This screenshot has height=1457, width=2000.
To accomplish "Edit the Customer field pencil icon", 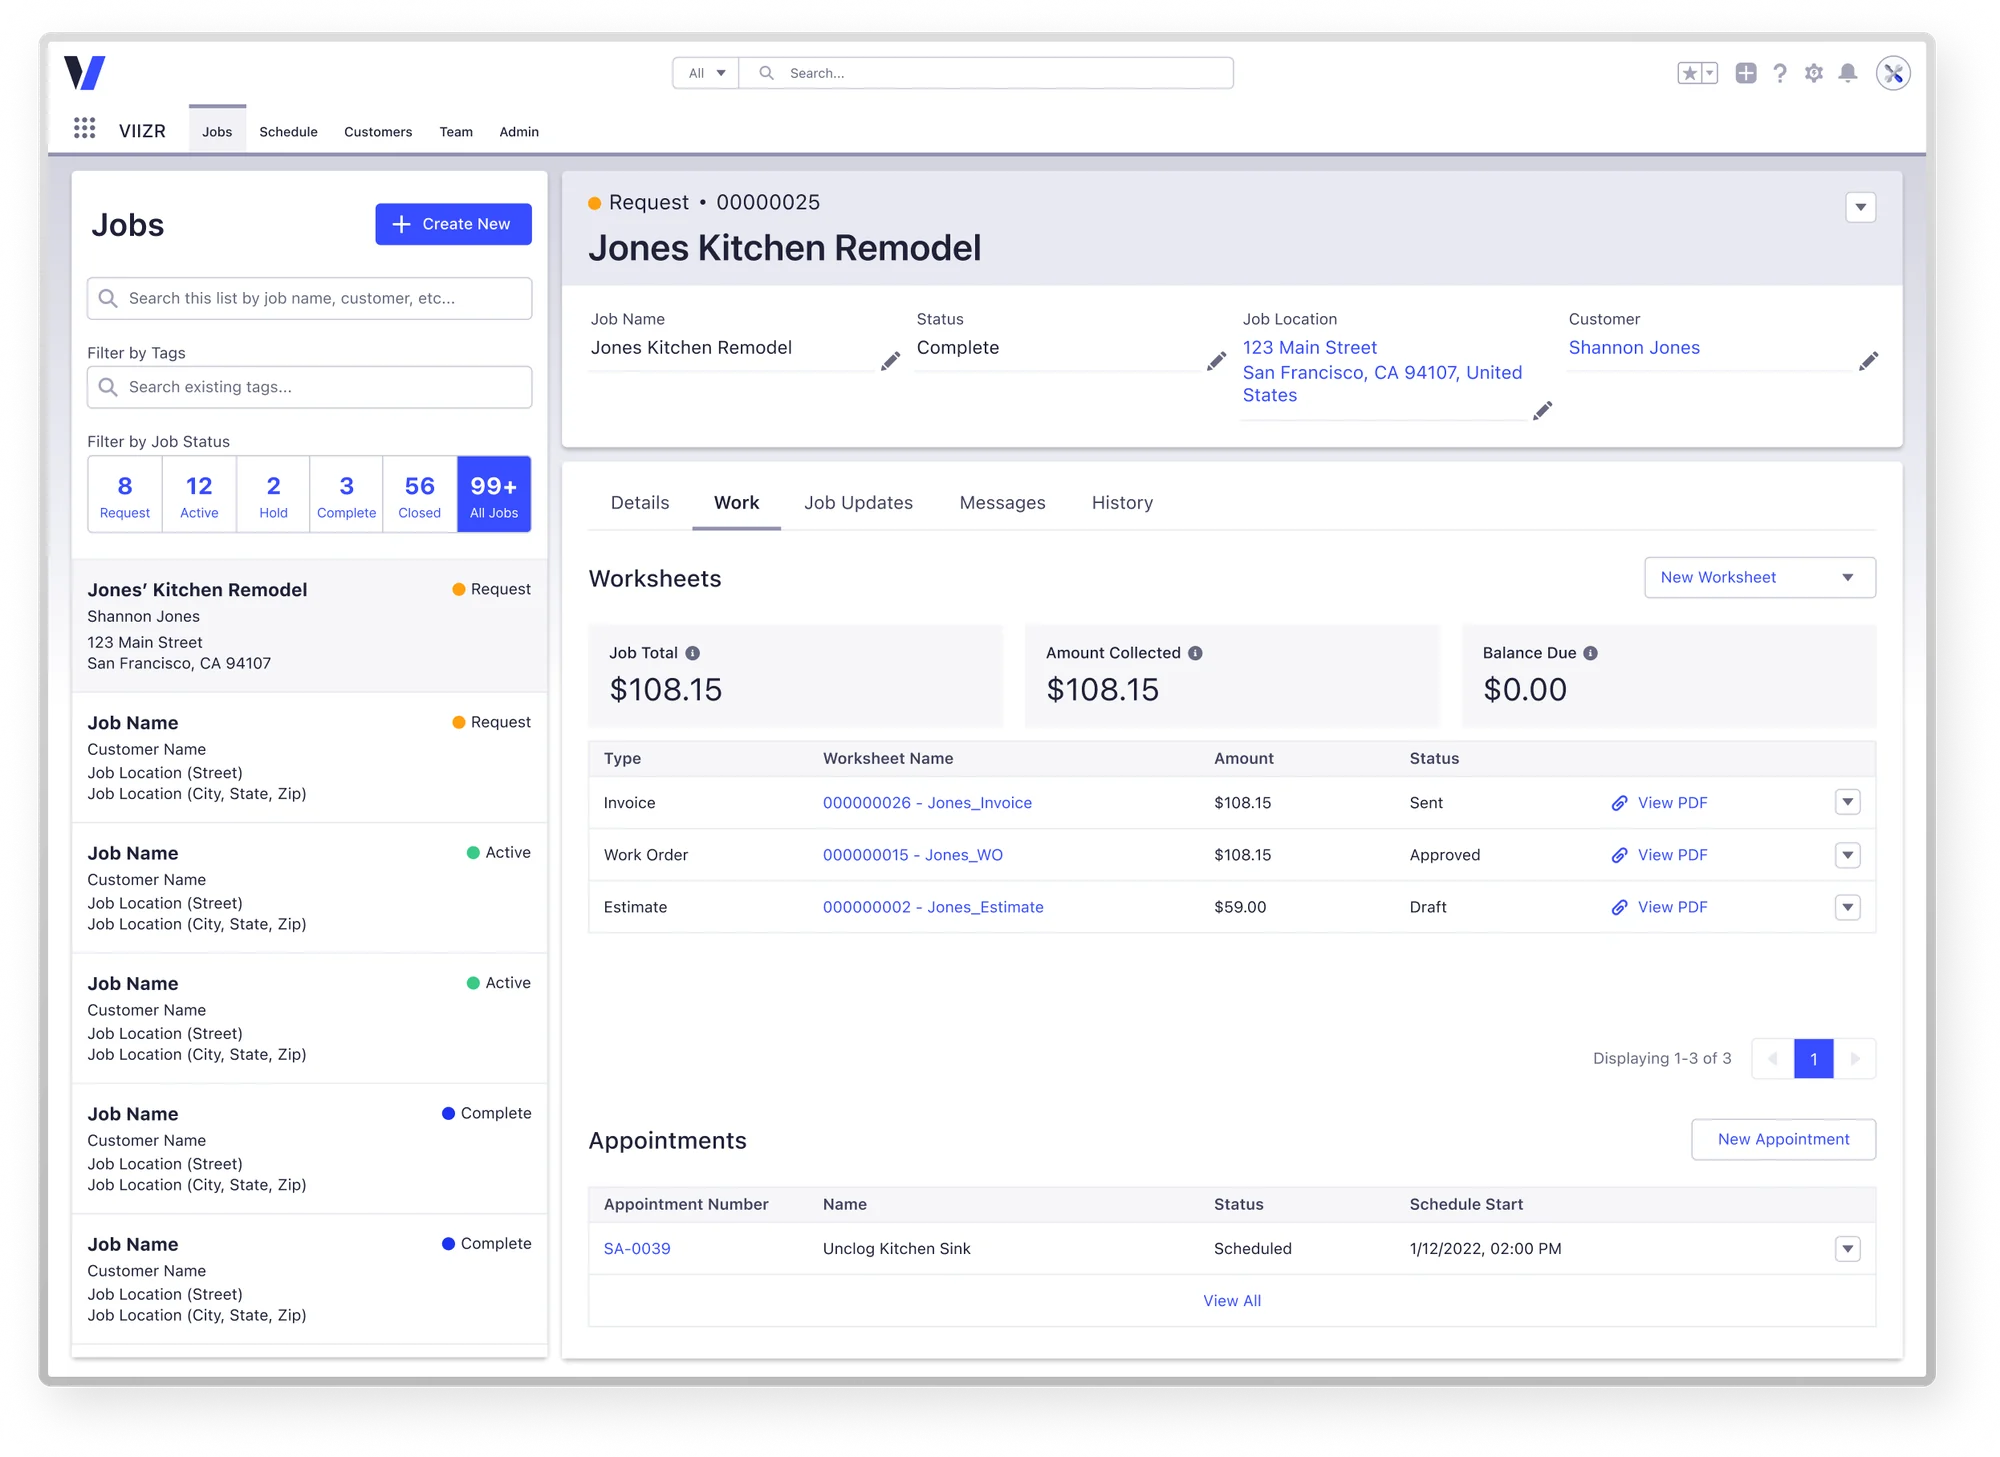I will [1868, 361].
